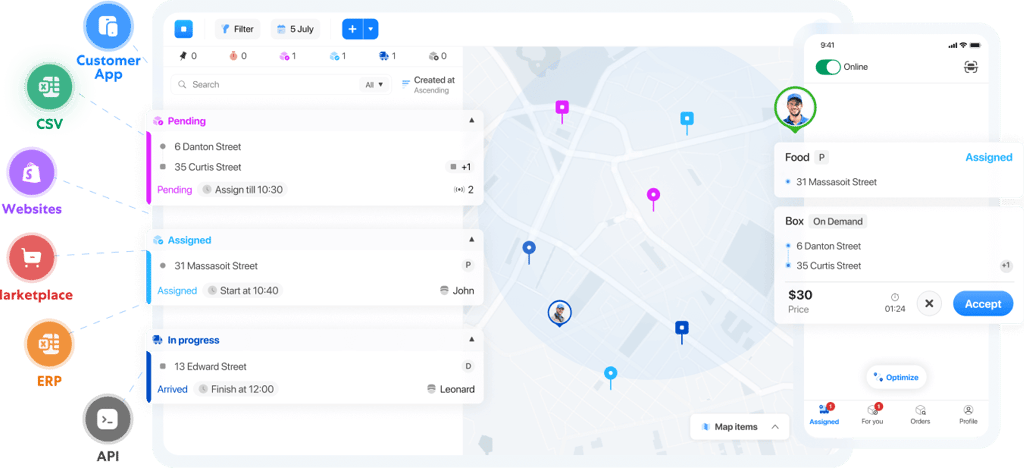Select the stopwatch status counter
The width and height of the screenshot is (1024, 468).
(x=238, y=56)
